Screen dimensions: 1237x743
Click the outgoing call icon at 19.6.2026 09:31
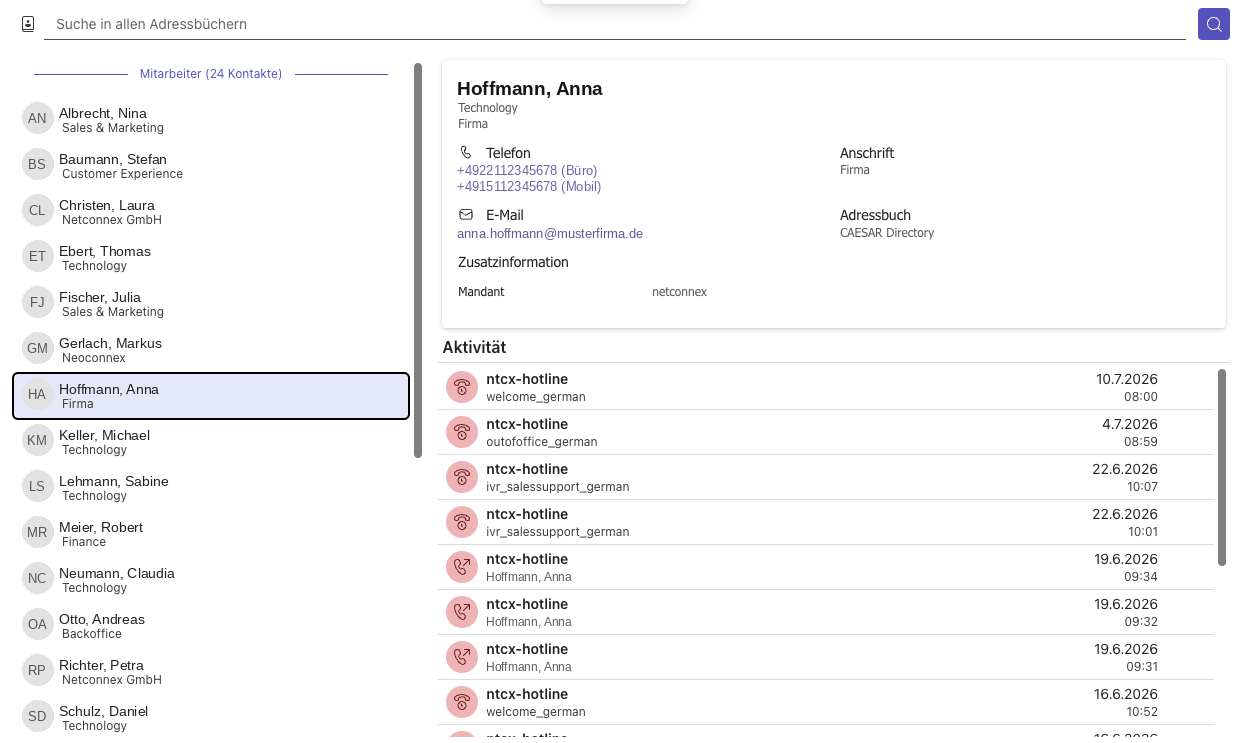pos(462,657)
